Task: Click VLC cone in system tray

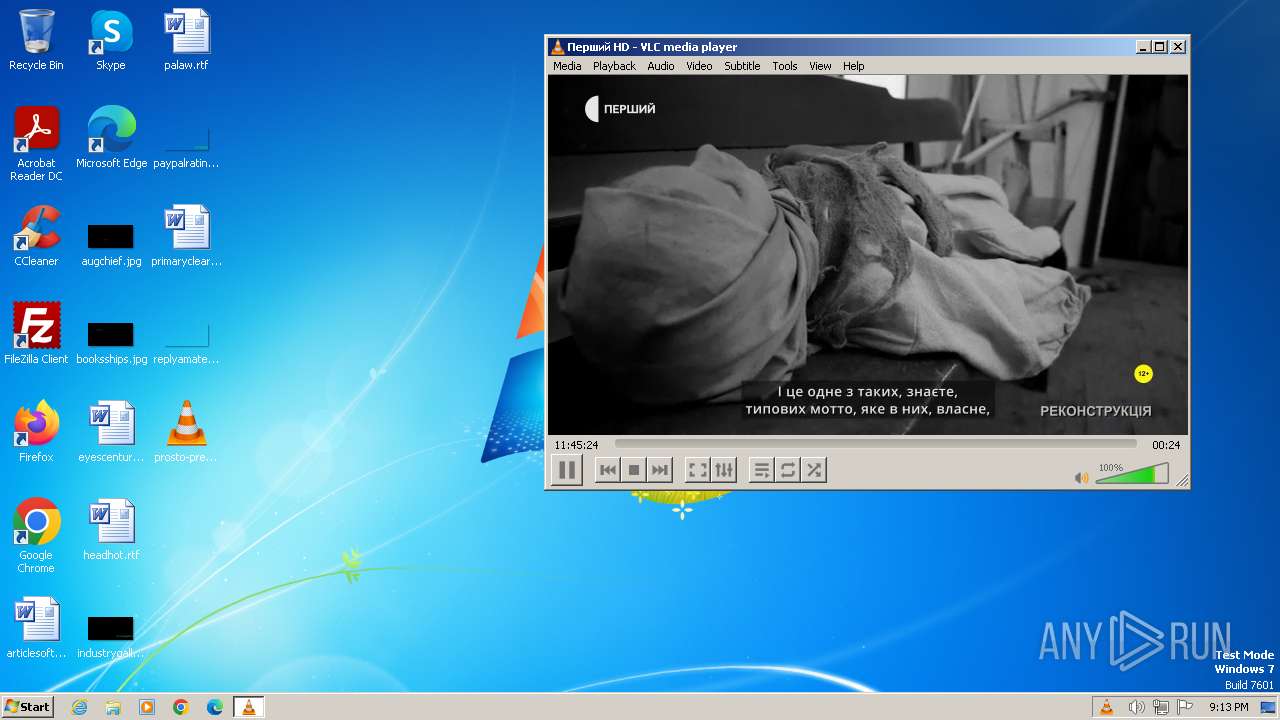Action: click(x=1107, y=707)
